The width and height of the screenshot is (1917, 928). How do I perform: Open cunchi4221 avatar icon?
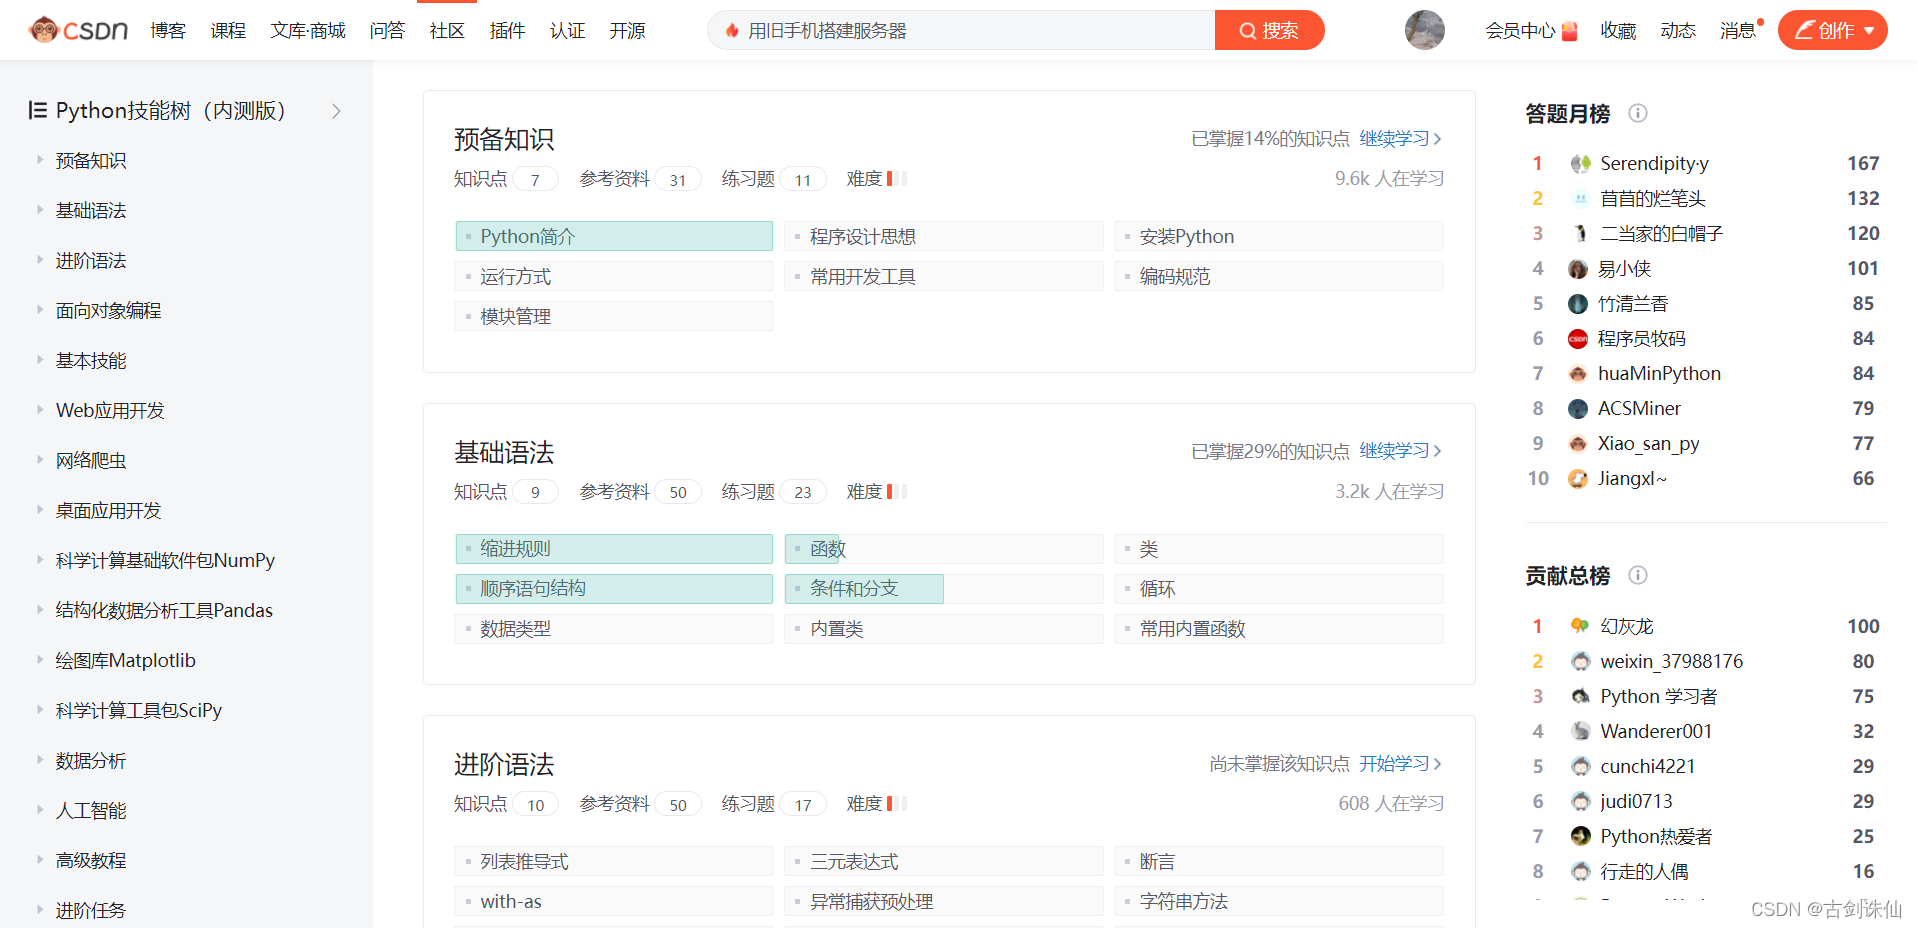pos(1580,766)
